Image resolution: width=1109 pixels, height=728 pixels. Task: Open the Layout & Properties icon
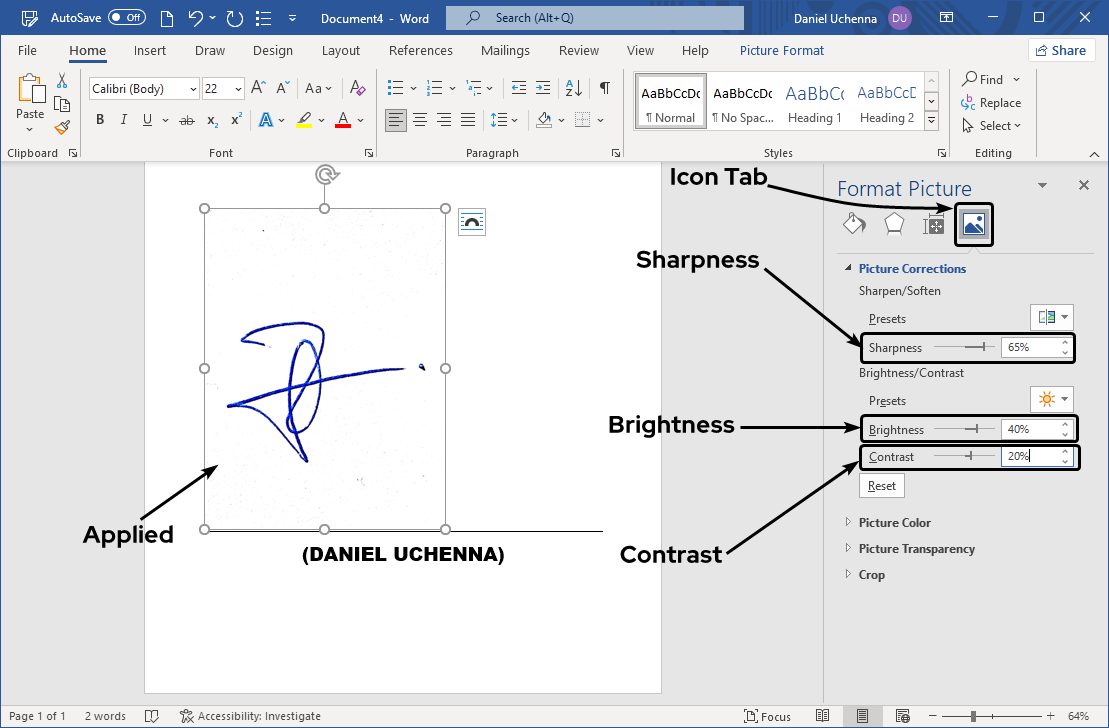[x=933, y=224]
